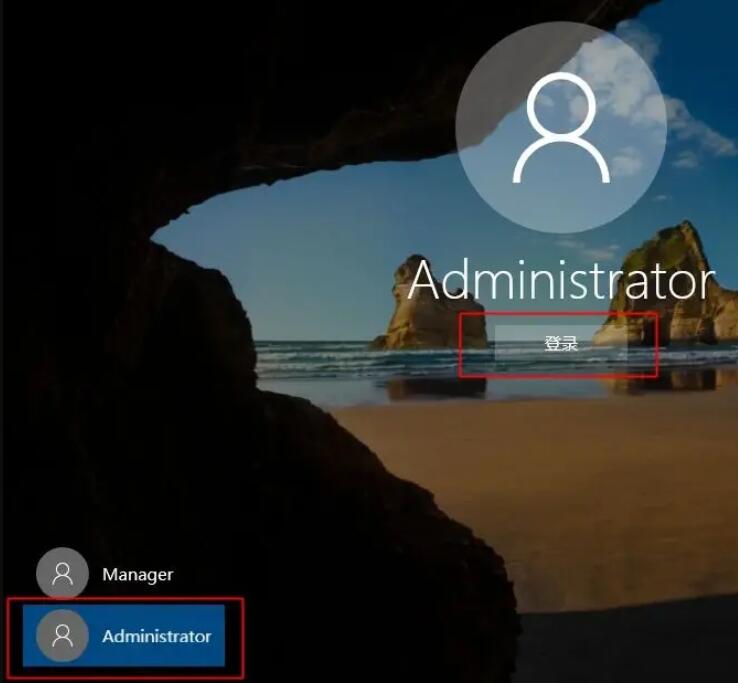The width and height of the screenshot is (738, 683).
Task: Click the left sea stack rock in wallpaper
Action: [x=420, y=305]
